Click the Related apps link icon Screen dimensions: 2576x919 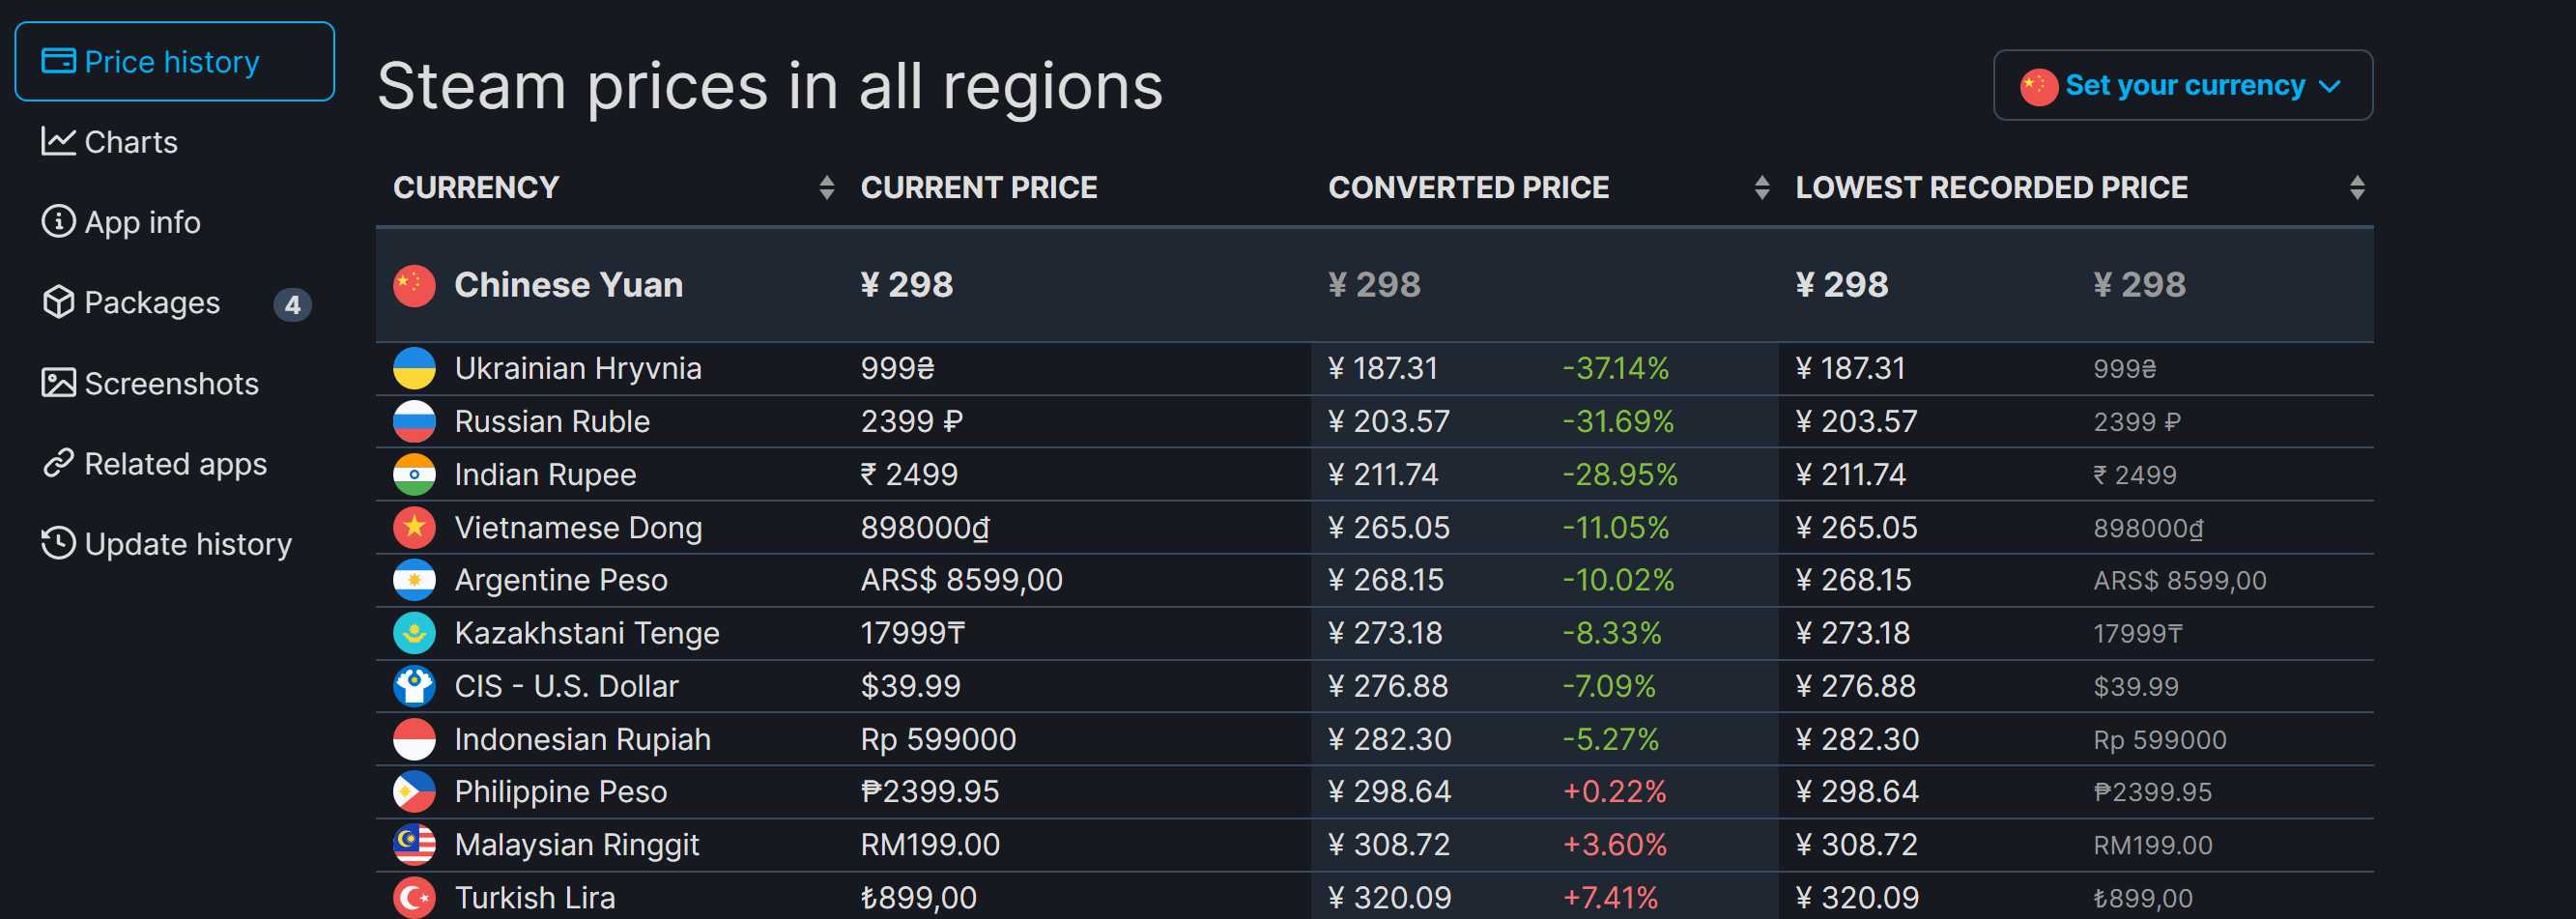click(x=58, y=463)
